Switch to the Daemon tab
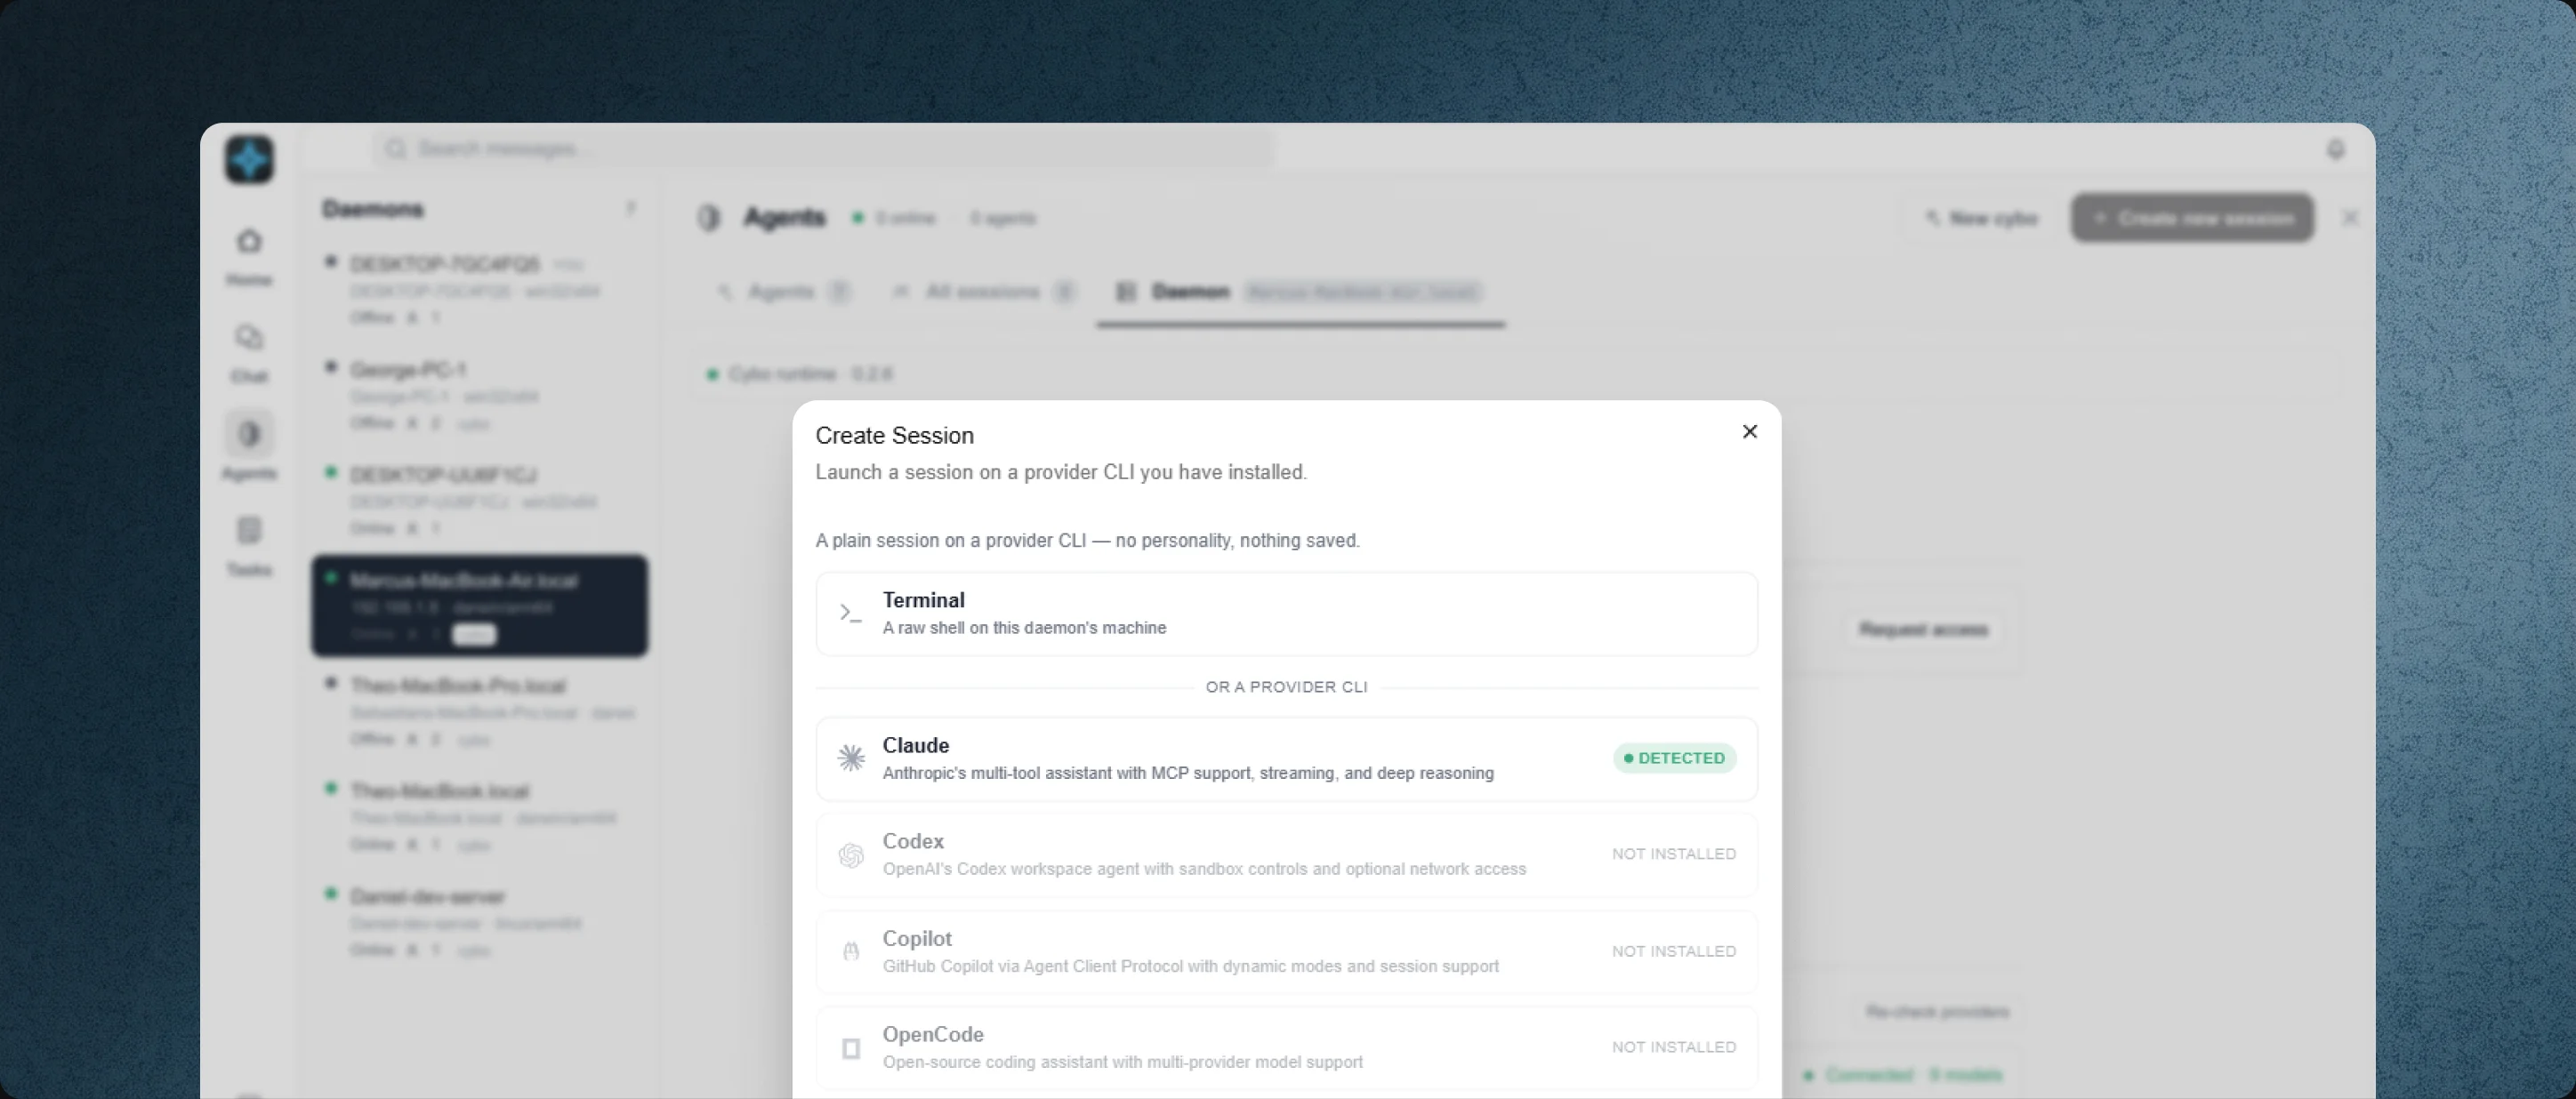The image size is (2576, 1099). pos(1300,292)
